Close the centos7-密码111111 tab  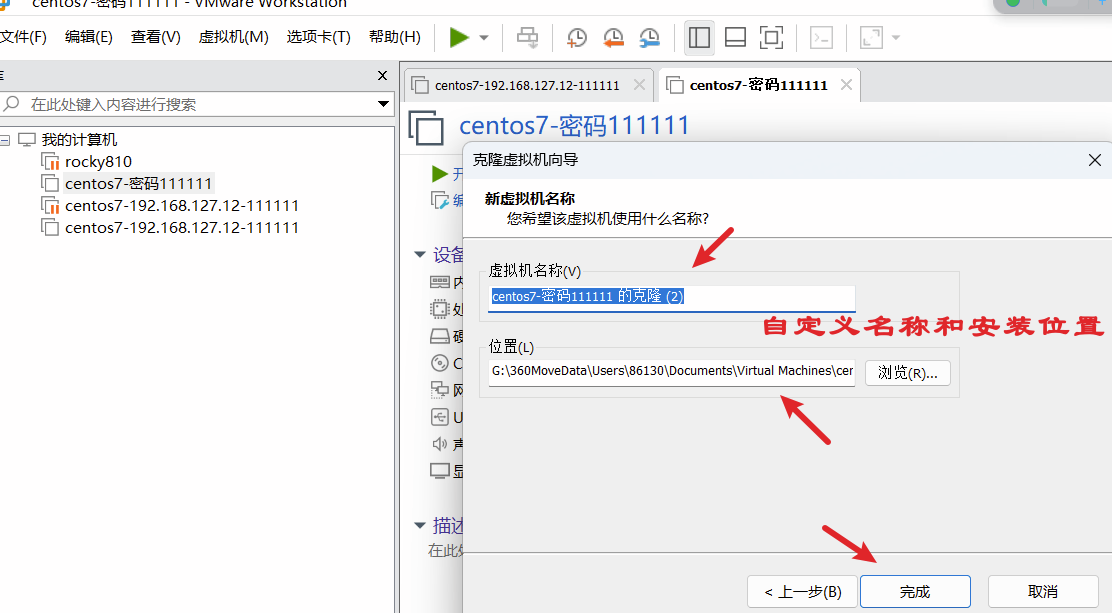pyautogui.click(x=846, y=85)
